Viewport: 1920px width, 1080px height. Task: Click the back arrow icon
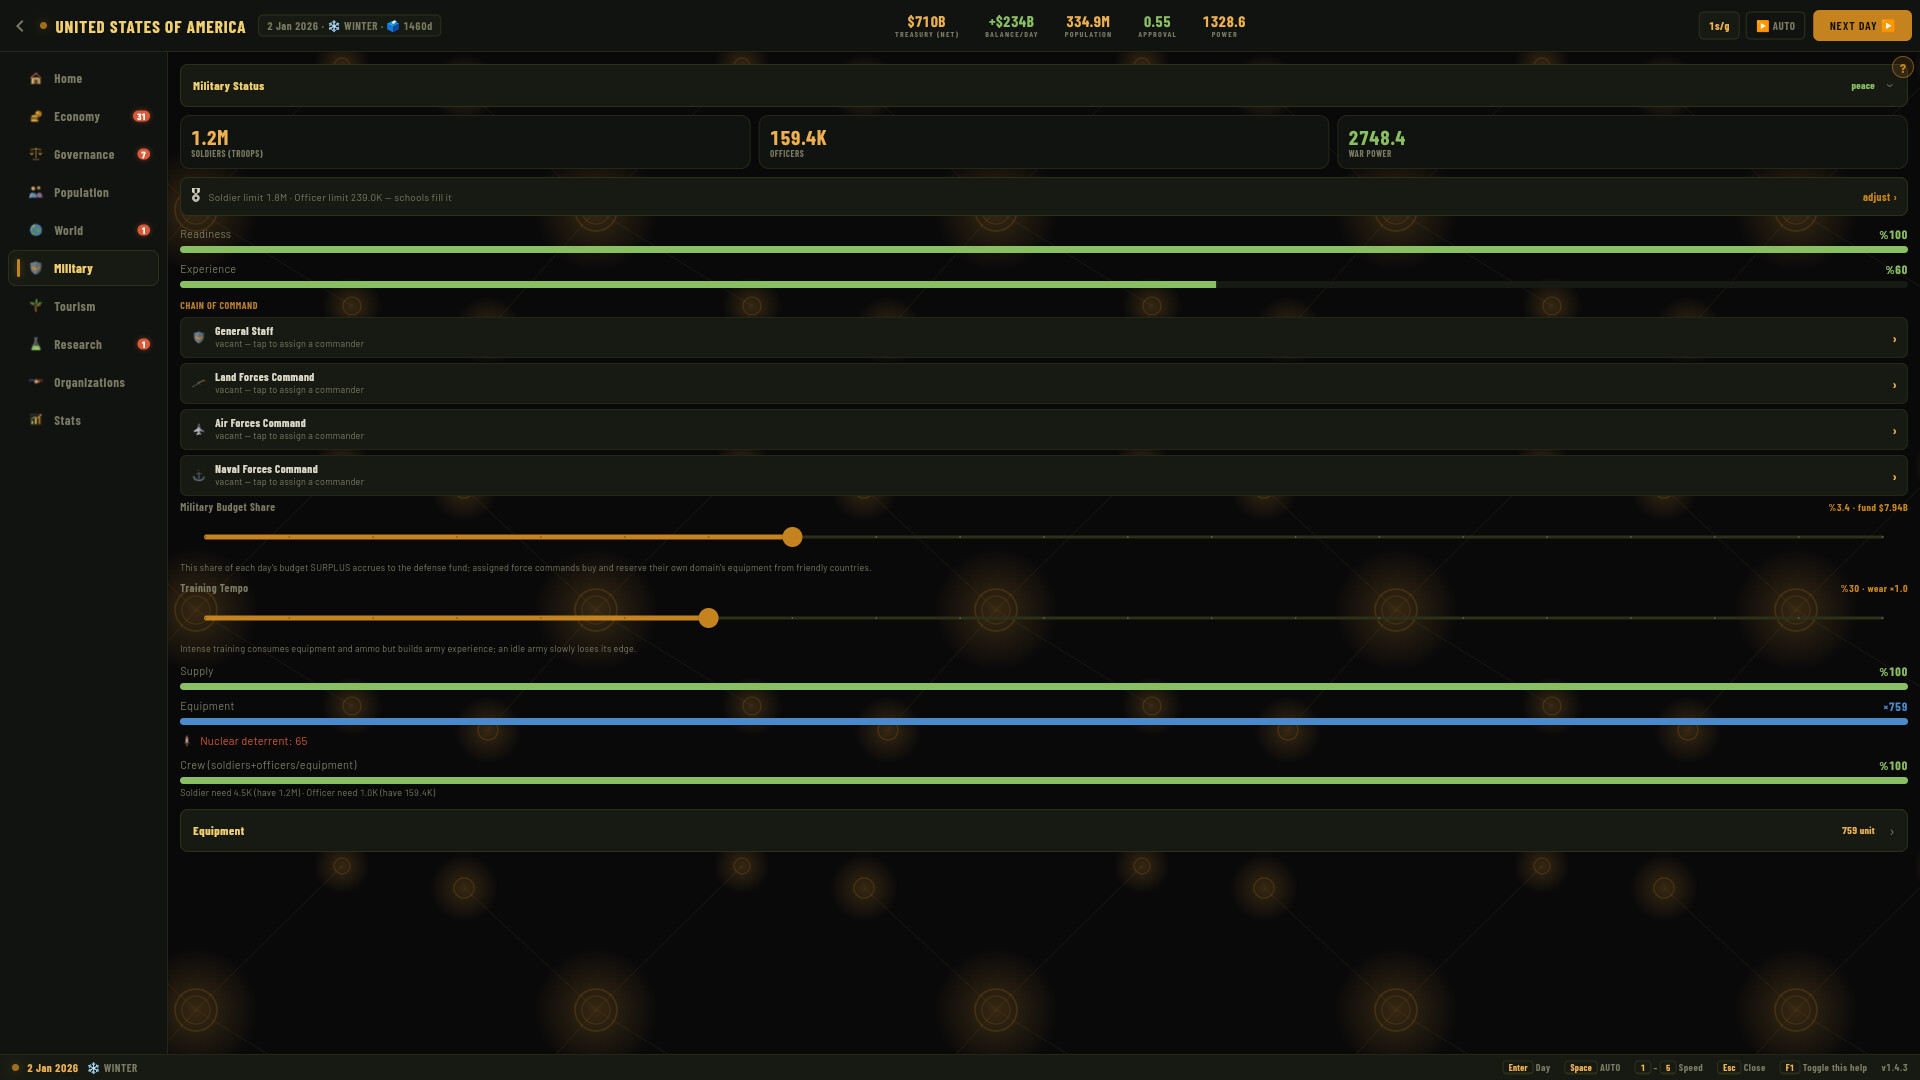pos(20,26)
